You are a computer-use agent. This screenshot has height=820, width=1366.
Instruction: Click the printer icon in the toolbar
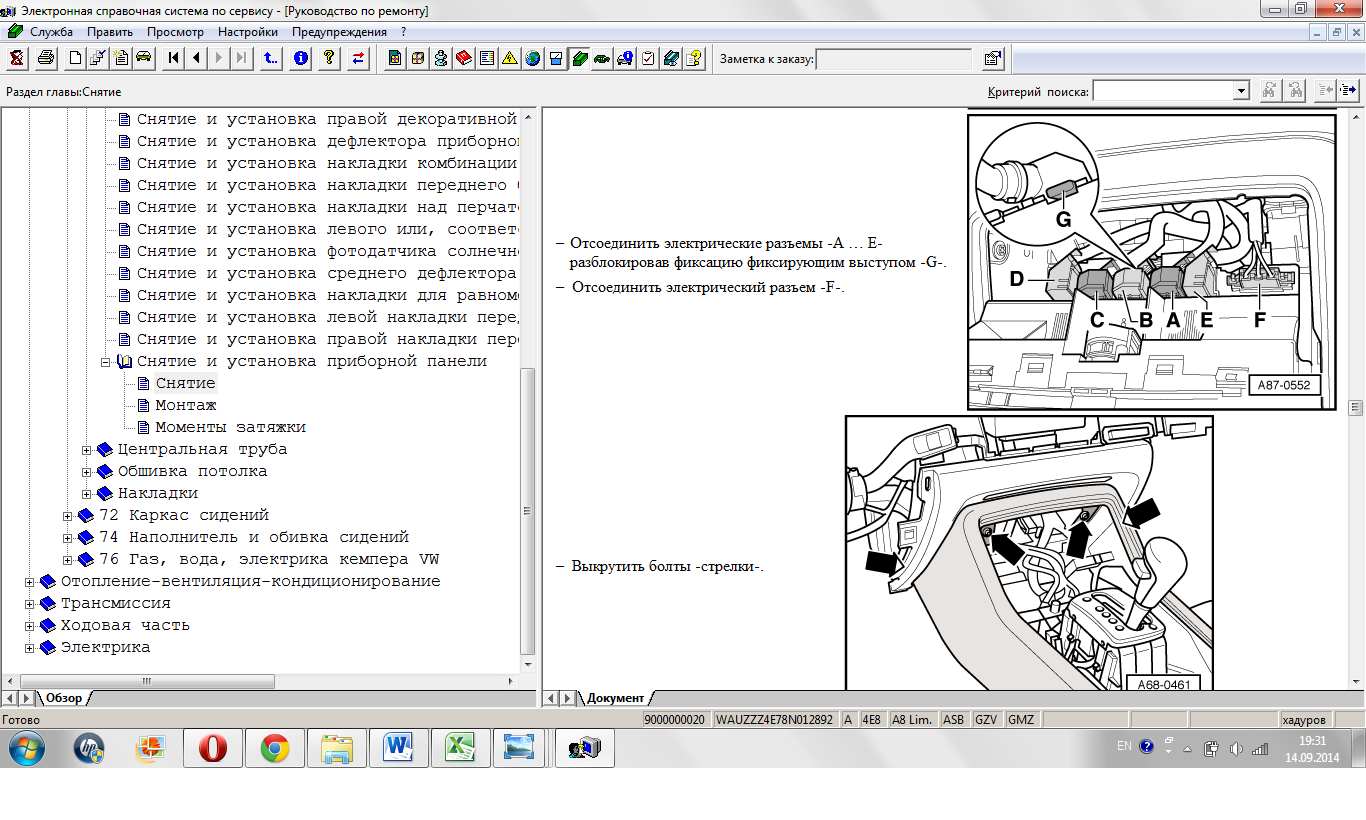click(x=46, y=58)
